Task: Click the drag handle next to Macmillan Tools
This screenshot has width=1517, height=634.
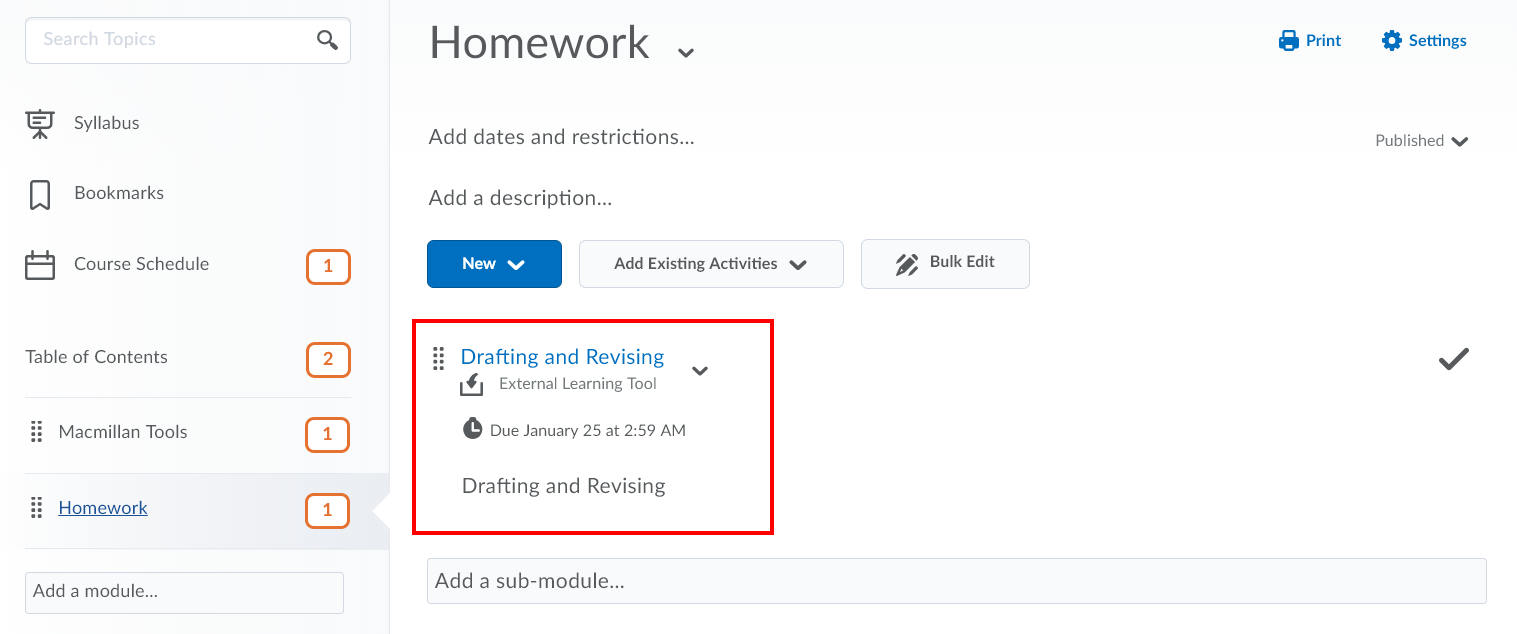Action: click(x=36, y=431)
